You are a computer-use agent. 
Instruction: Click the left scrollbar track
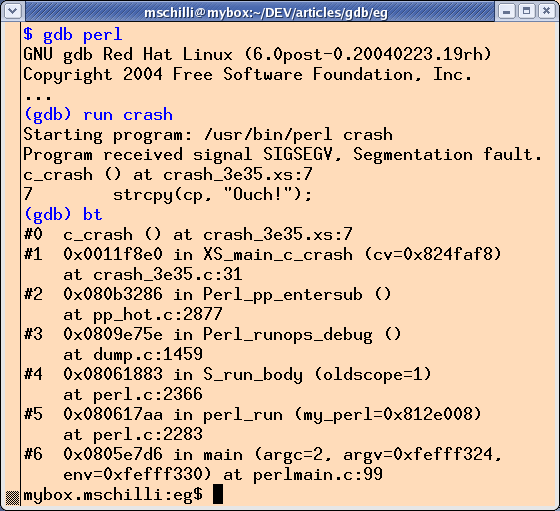12,255
